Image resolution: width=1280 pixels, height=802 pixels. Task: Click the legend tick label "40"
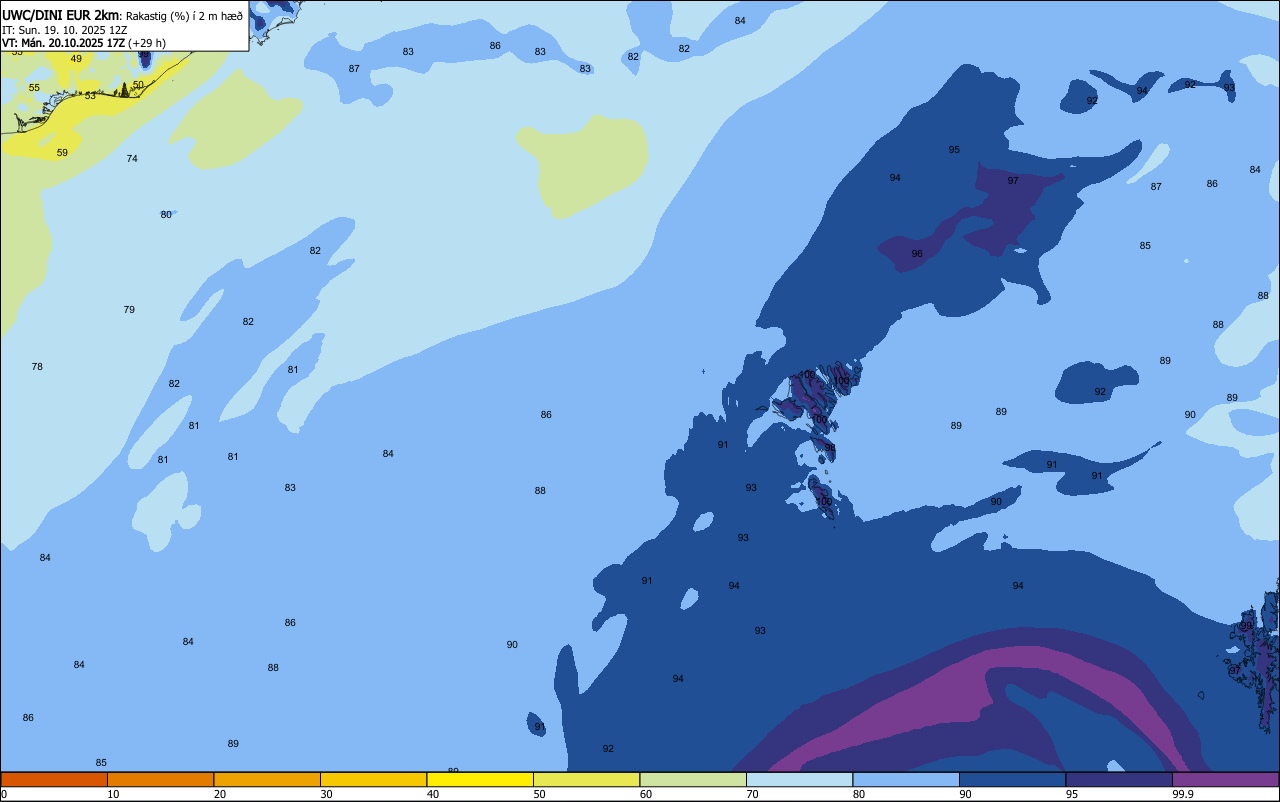click(433, 794)
